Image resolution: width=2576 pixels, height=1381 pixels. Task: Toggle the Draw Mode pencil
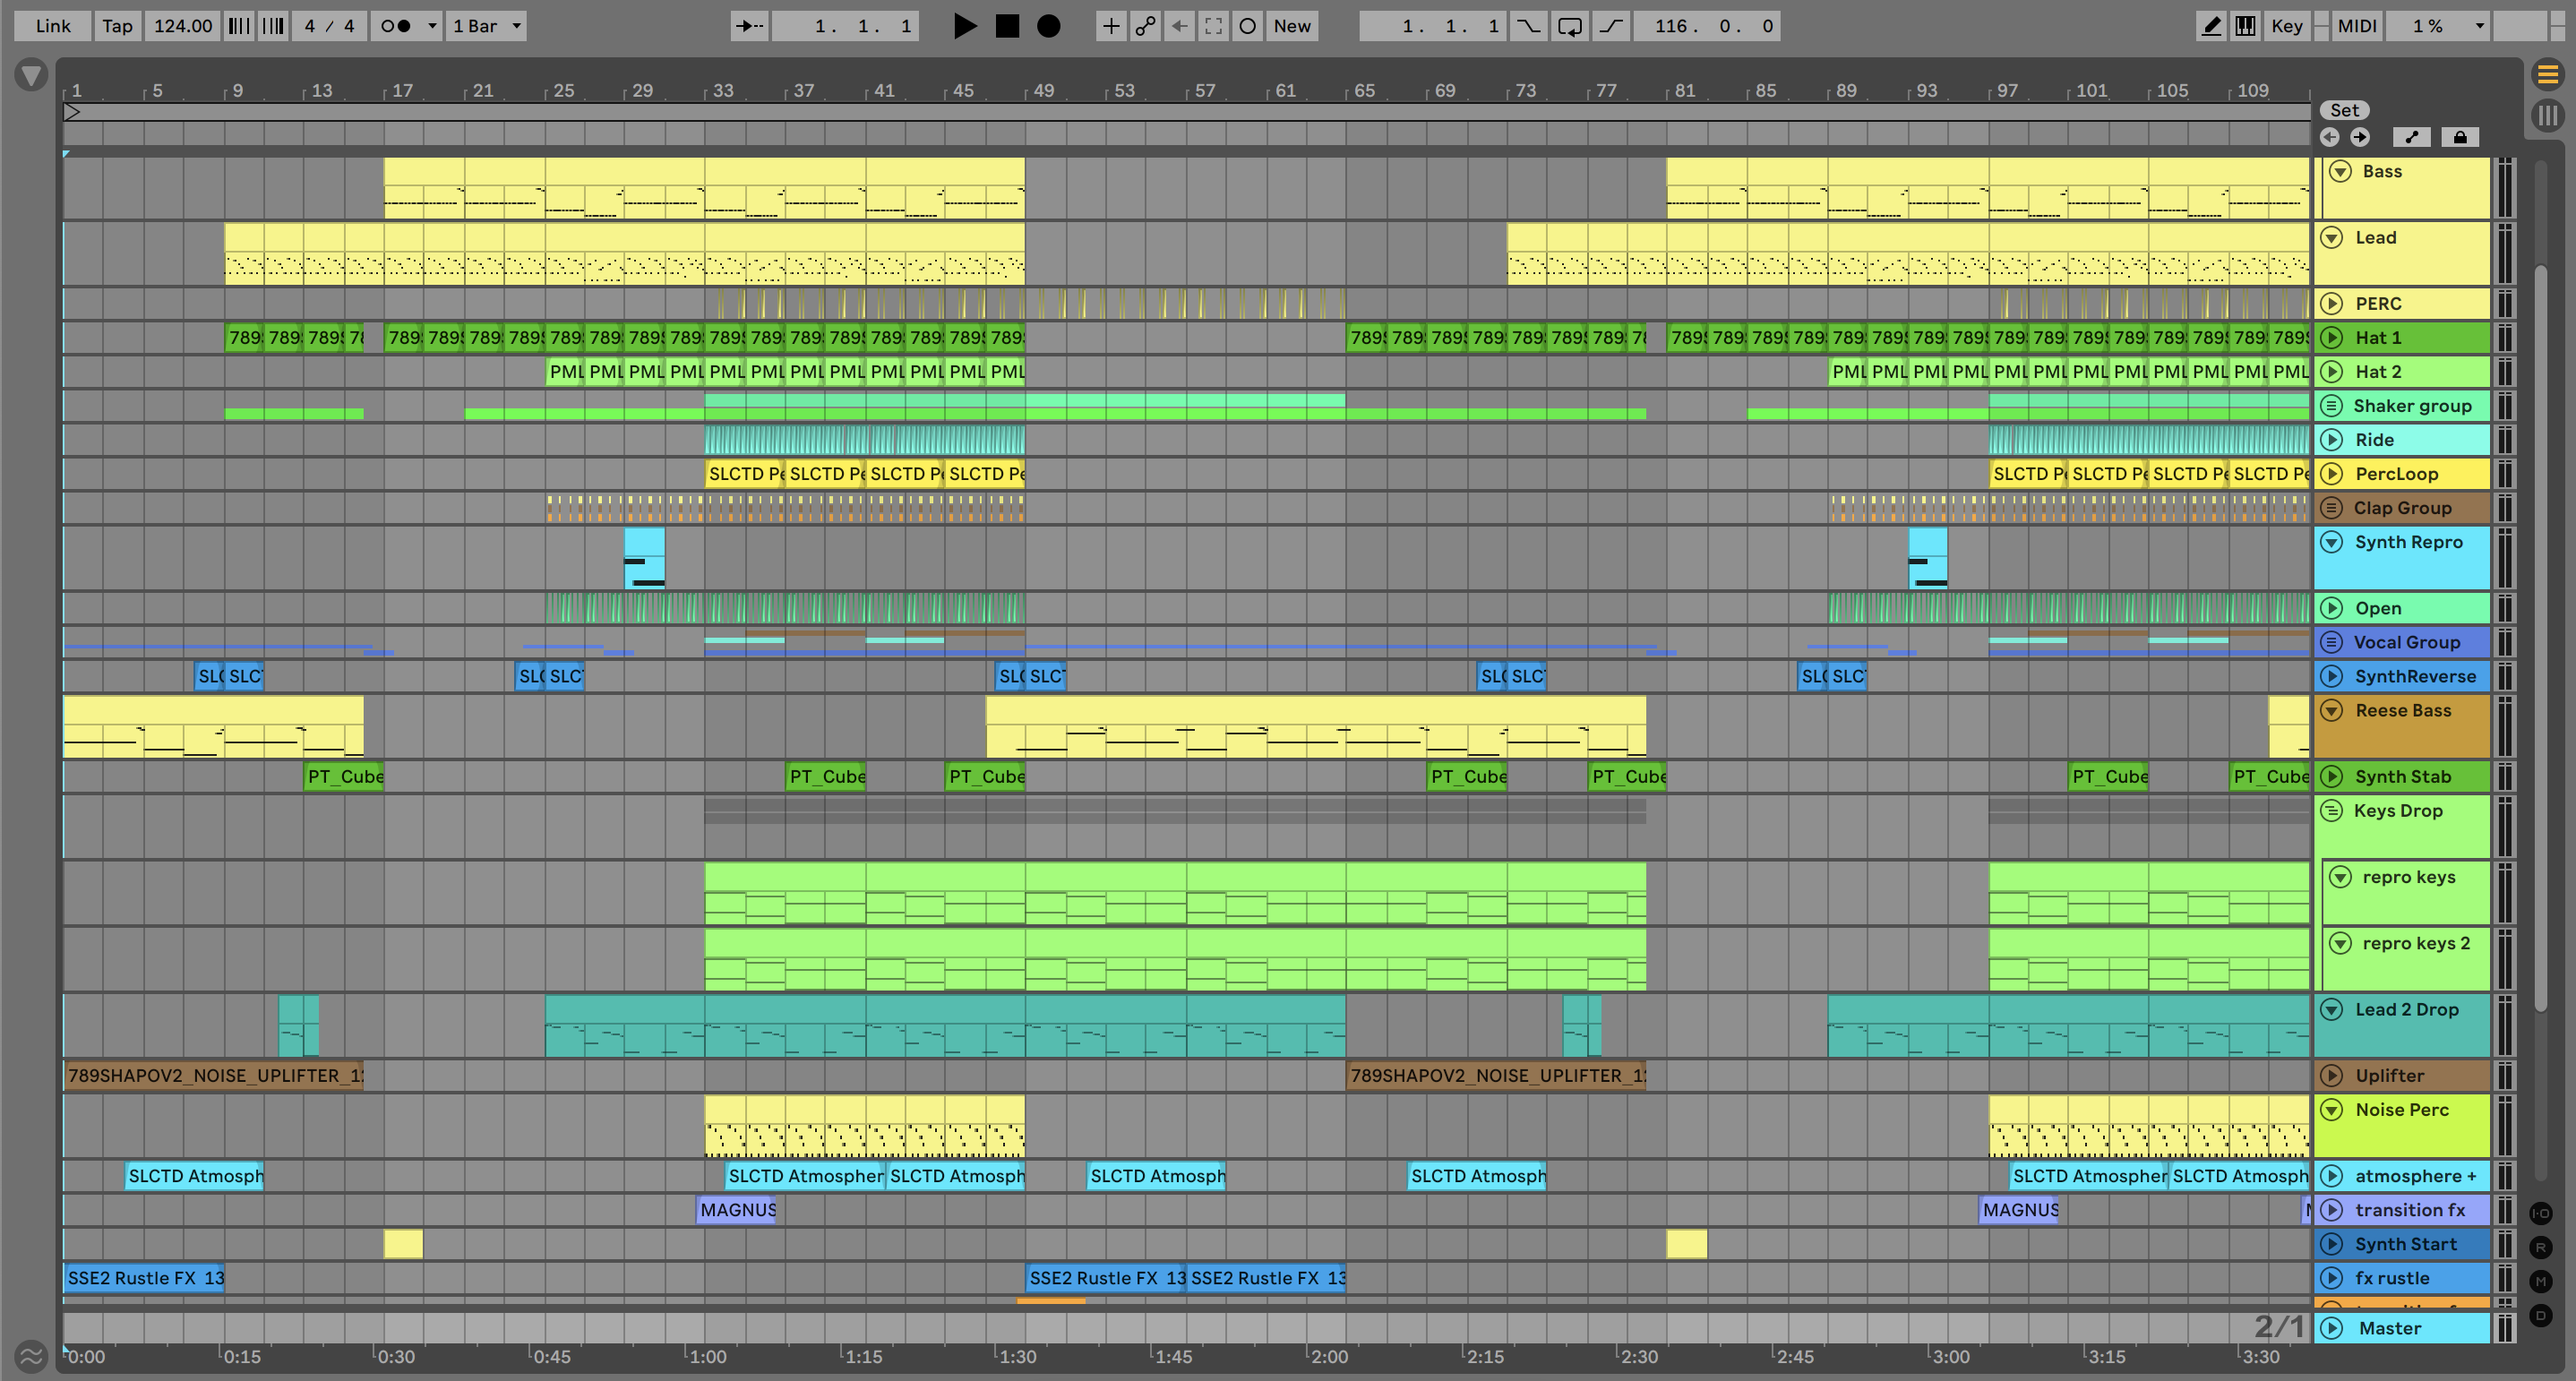[2211, 26]
